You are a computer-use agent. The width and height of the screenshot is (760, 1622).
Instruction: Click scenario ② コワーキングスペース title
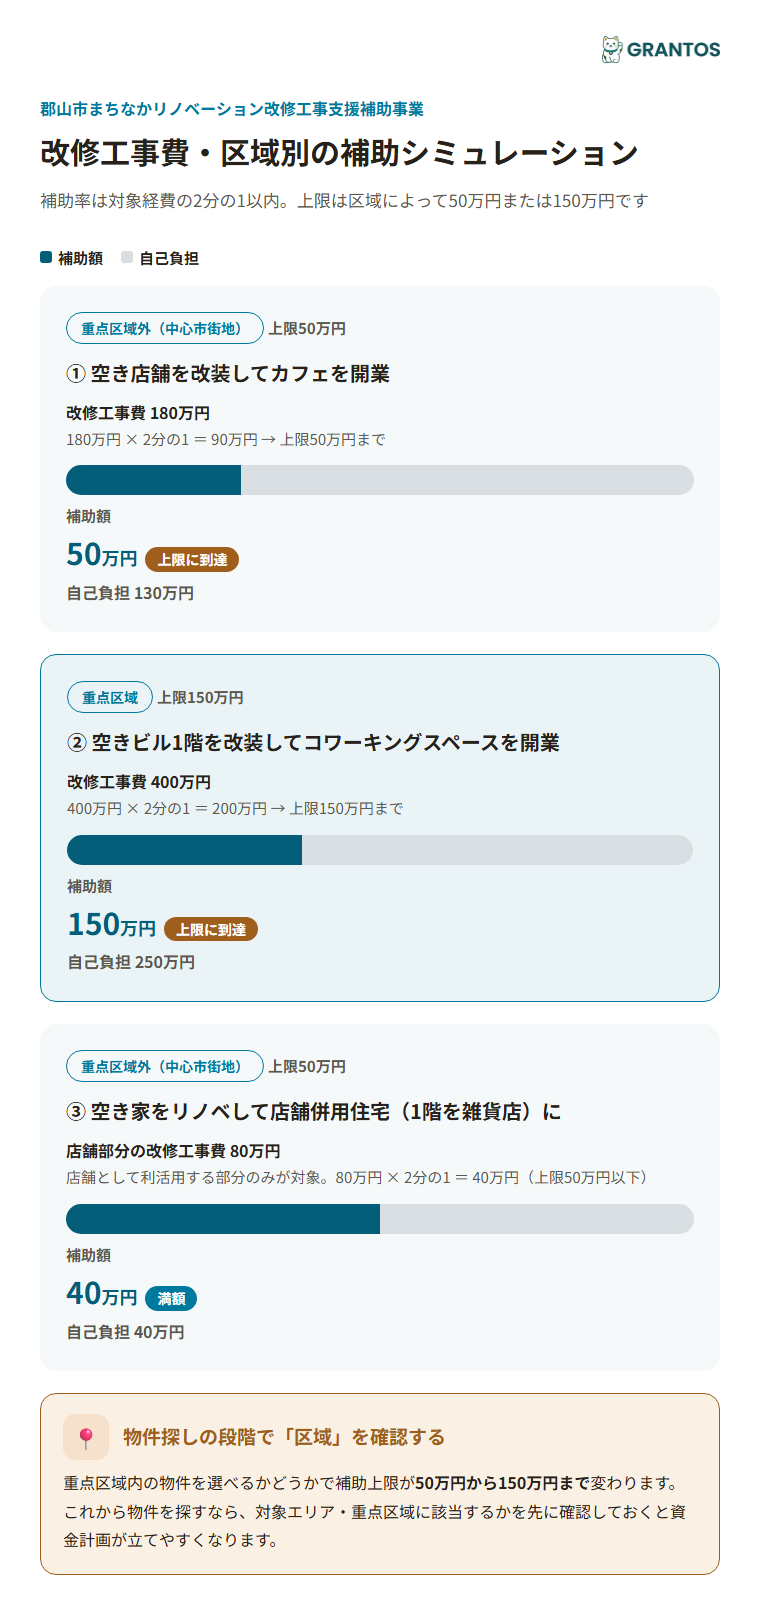[x=313, y=742]
